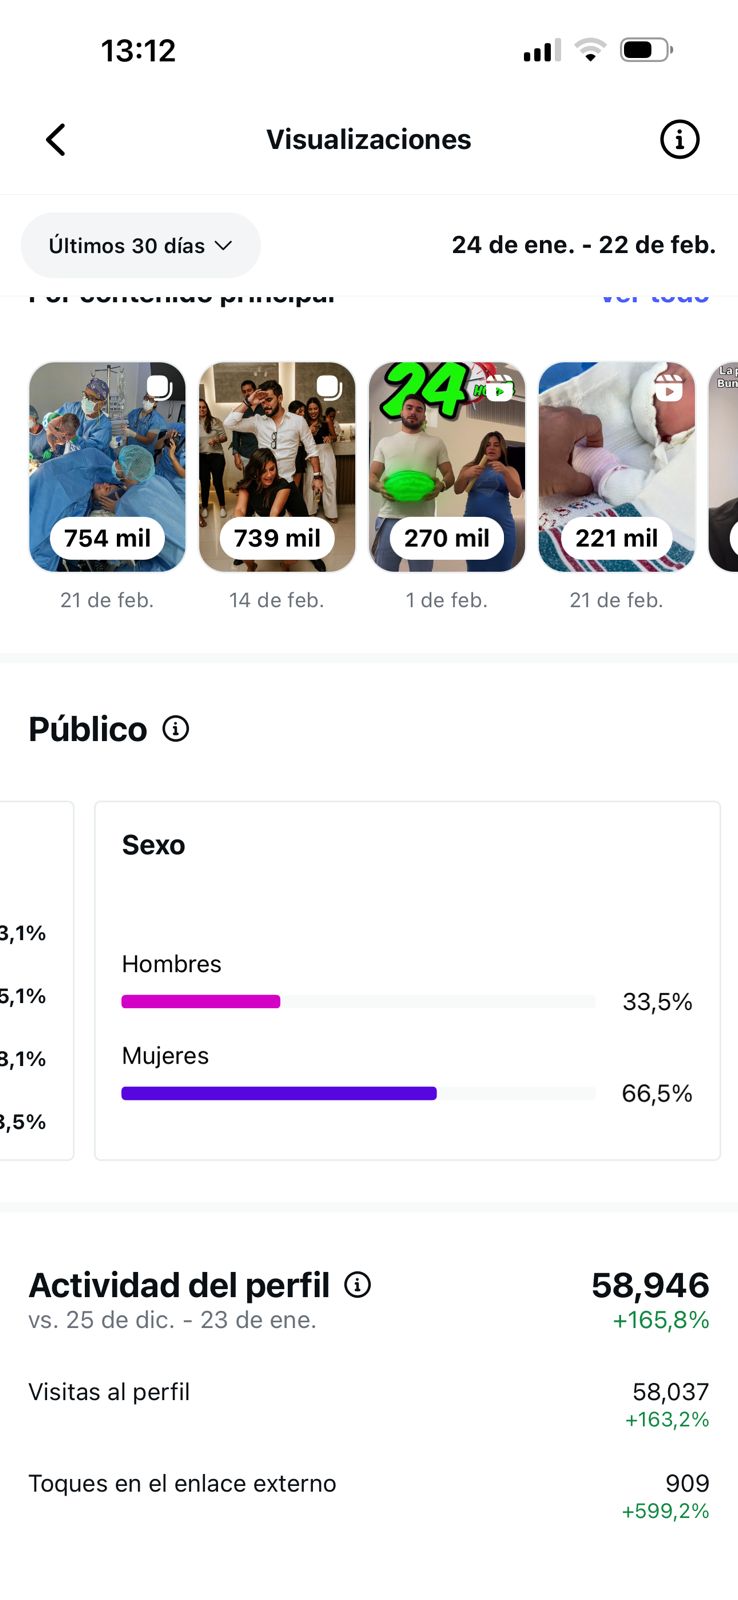Viewport: 738px width, 1600px height.
Task: Tap the info icon next to Público
Action: point(176,729)
